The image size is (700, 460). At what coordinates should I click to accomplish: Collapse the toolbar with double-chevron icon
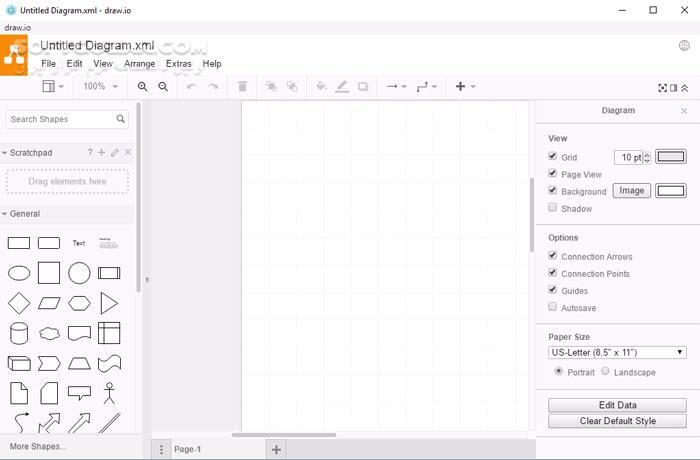click(x=684, y=88)
